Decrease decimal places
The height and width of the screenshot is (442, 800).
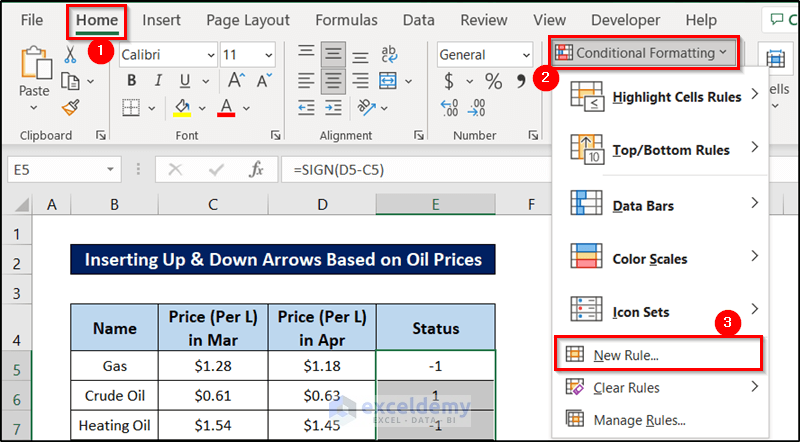click(x=477, y=108)
